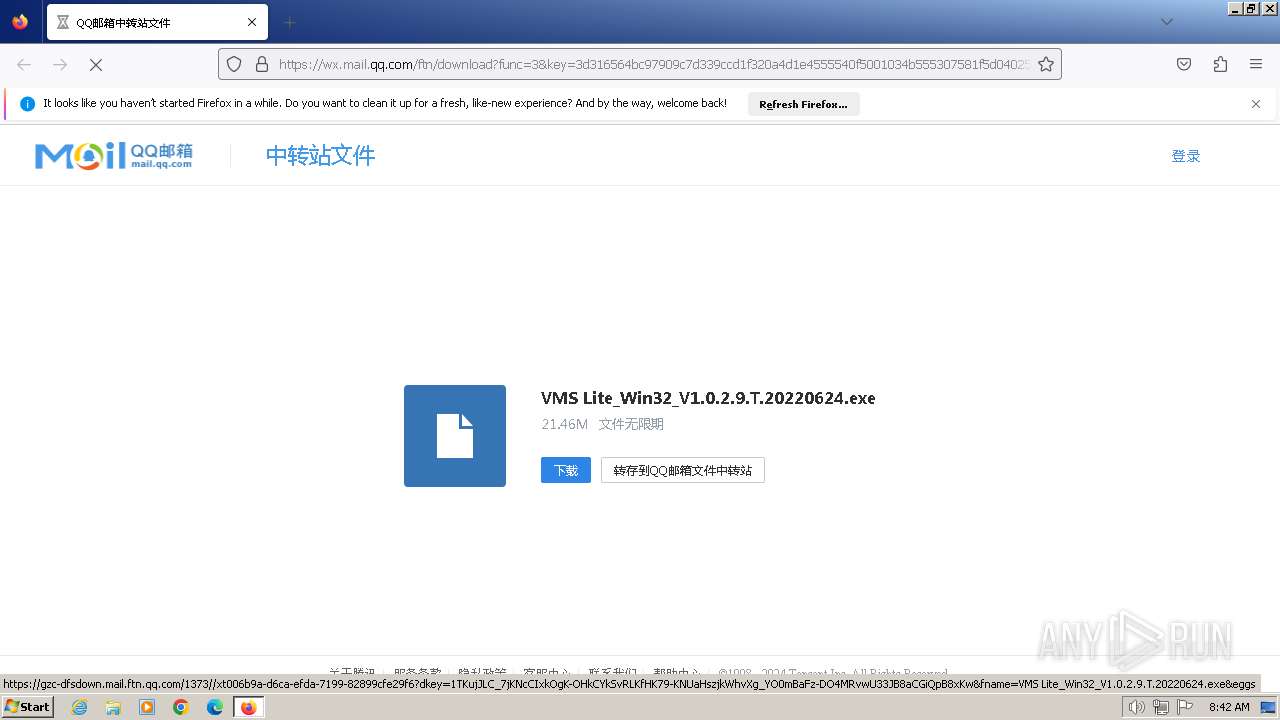Screen dimensions: 1280x720
Task: Open Firefox application hamburger menu
Action: point(1256,64)
